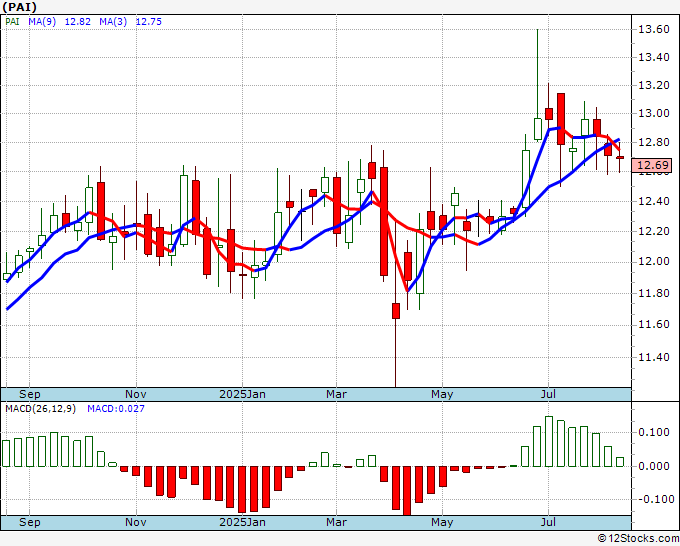Viewport: 680px width, 546px height.
Task: Click the 13.20 price axis label
Action: click(654, 85)
